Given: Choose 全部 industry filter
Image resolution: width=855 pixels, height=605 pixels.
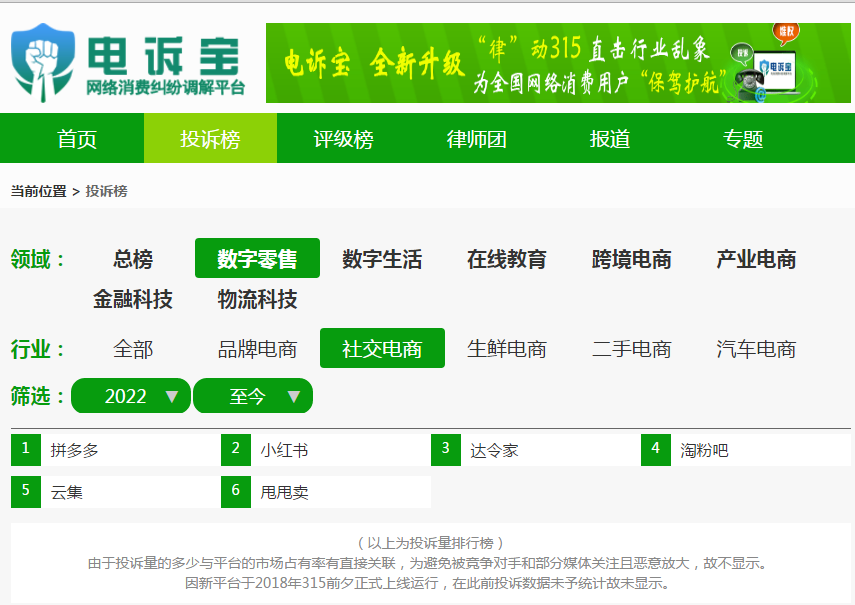Looking at the screenshot, I should tap(133, 348).
